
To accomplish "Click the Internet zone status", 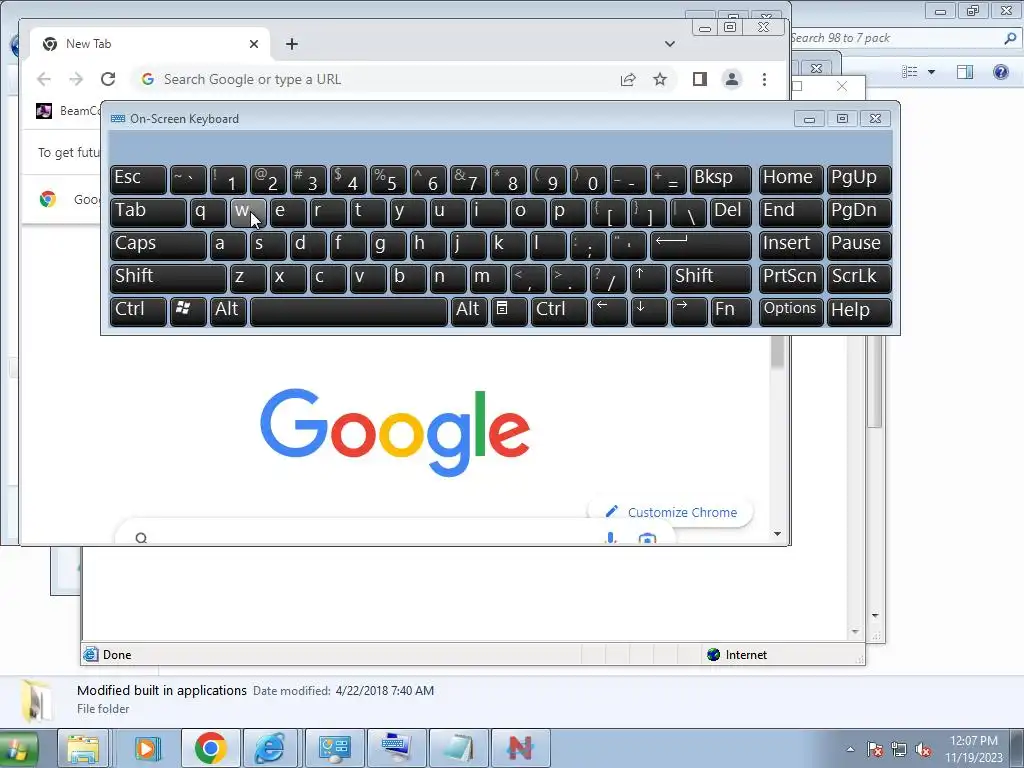I will pyautogui.click(x=737, y=654).
